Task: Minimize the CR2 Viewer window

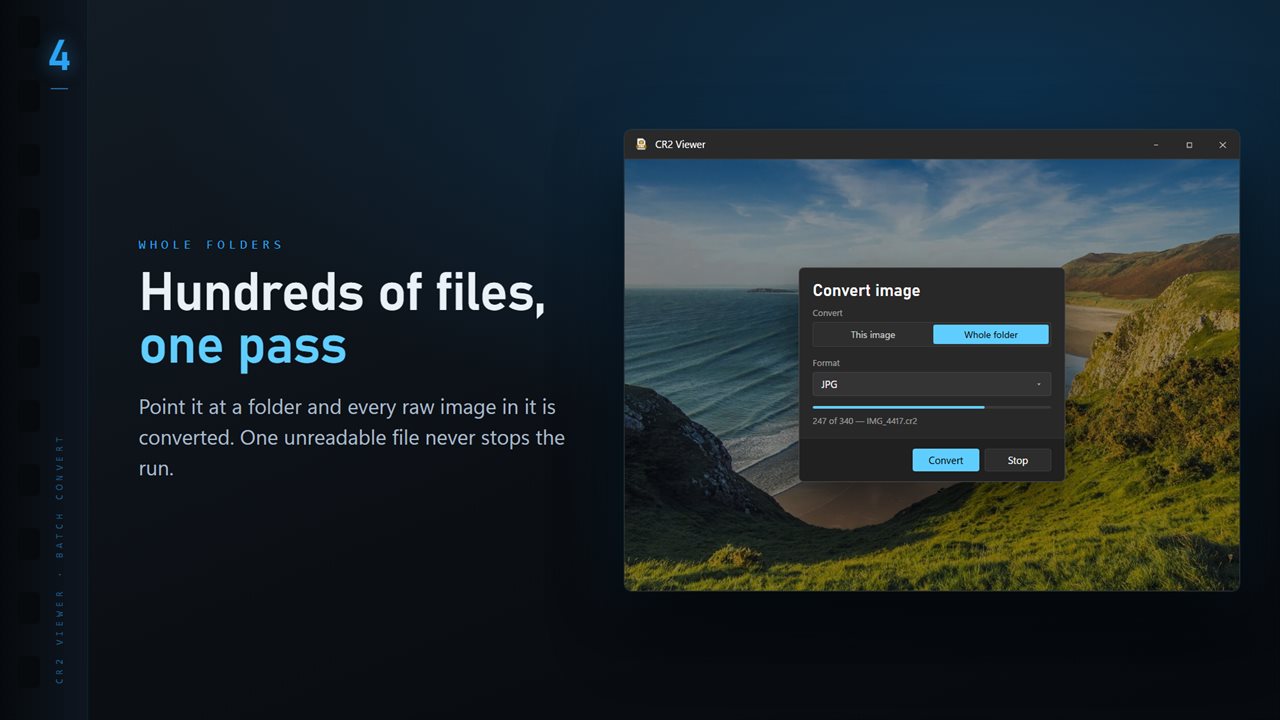Action: point(1156,145)
